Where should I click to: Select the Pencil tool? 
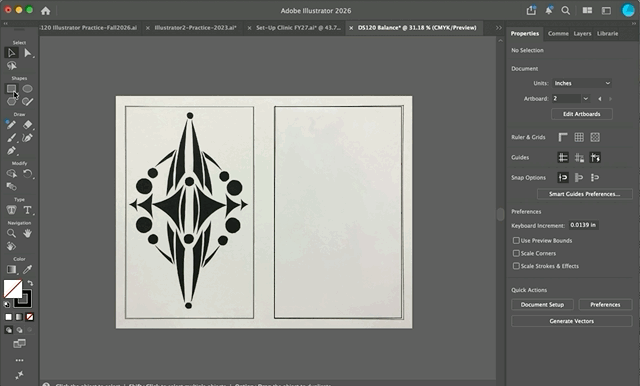11,125
